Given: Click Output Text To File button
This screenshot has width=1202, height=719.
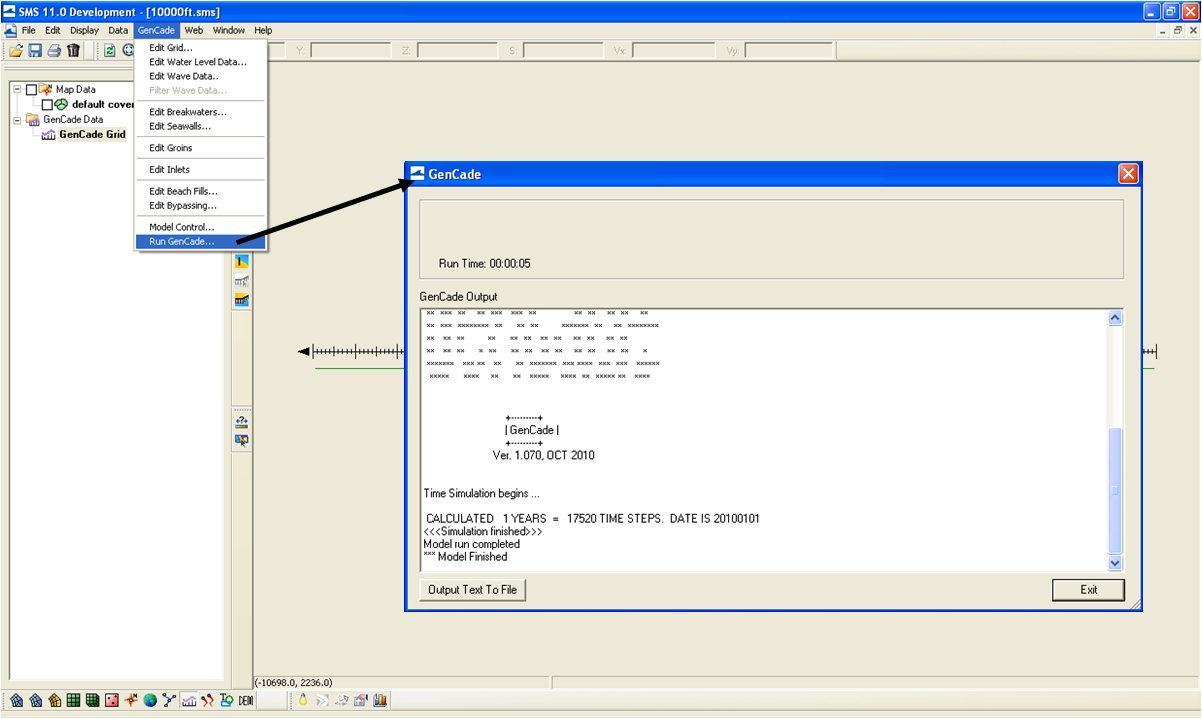Looking at the screenshot, I should coord(472,590).
